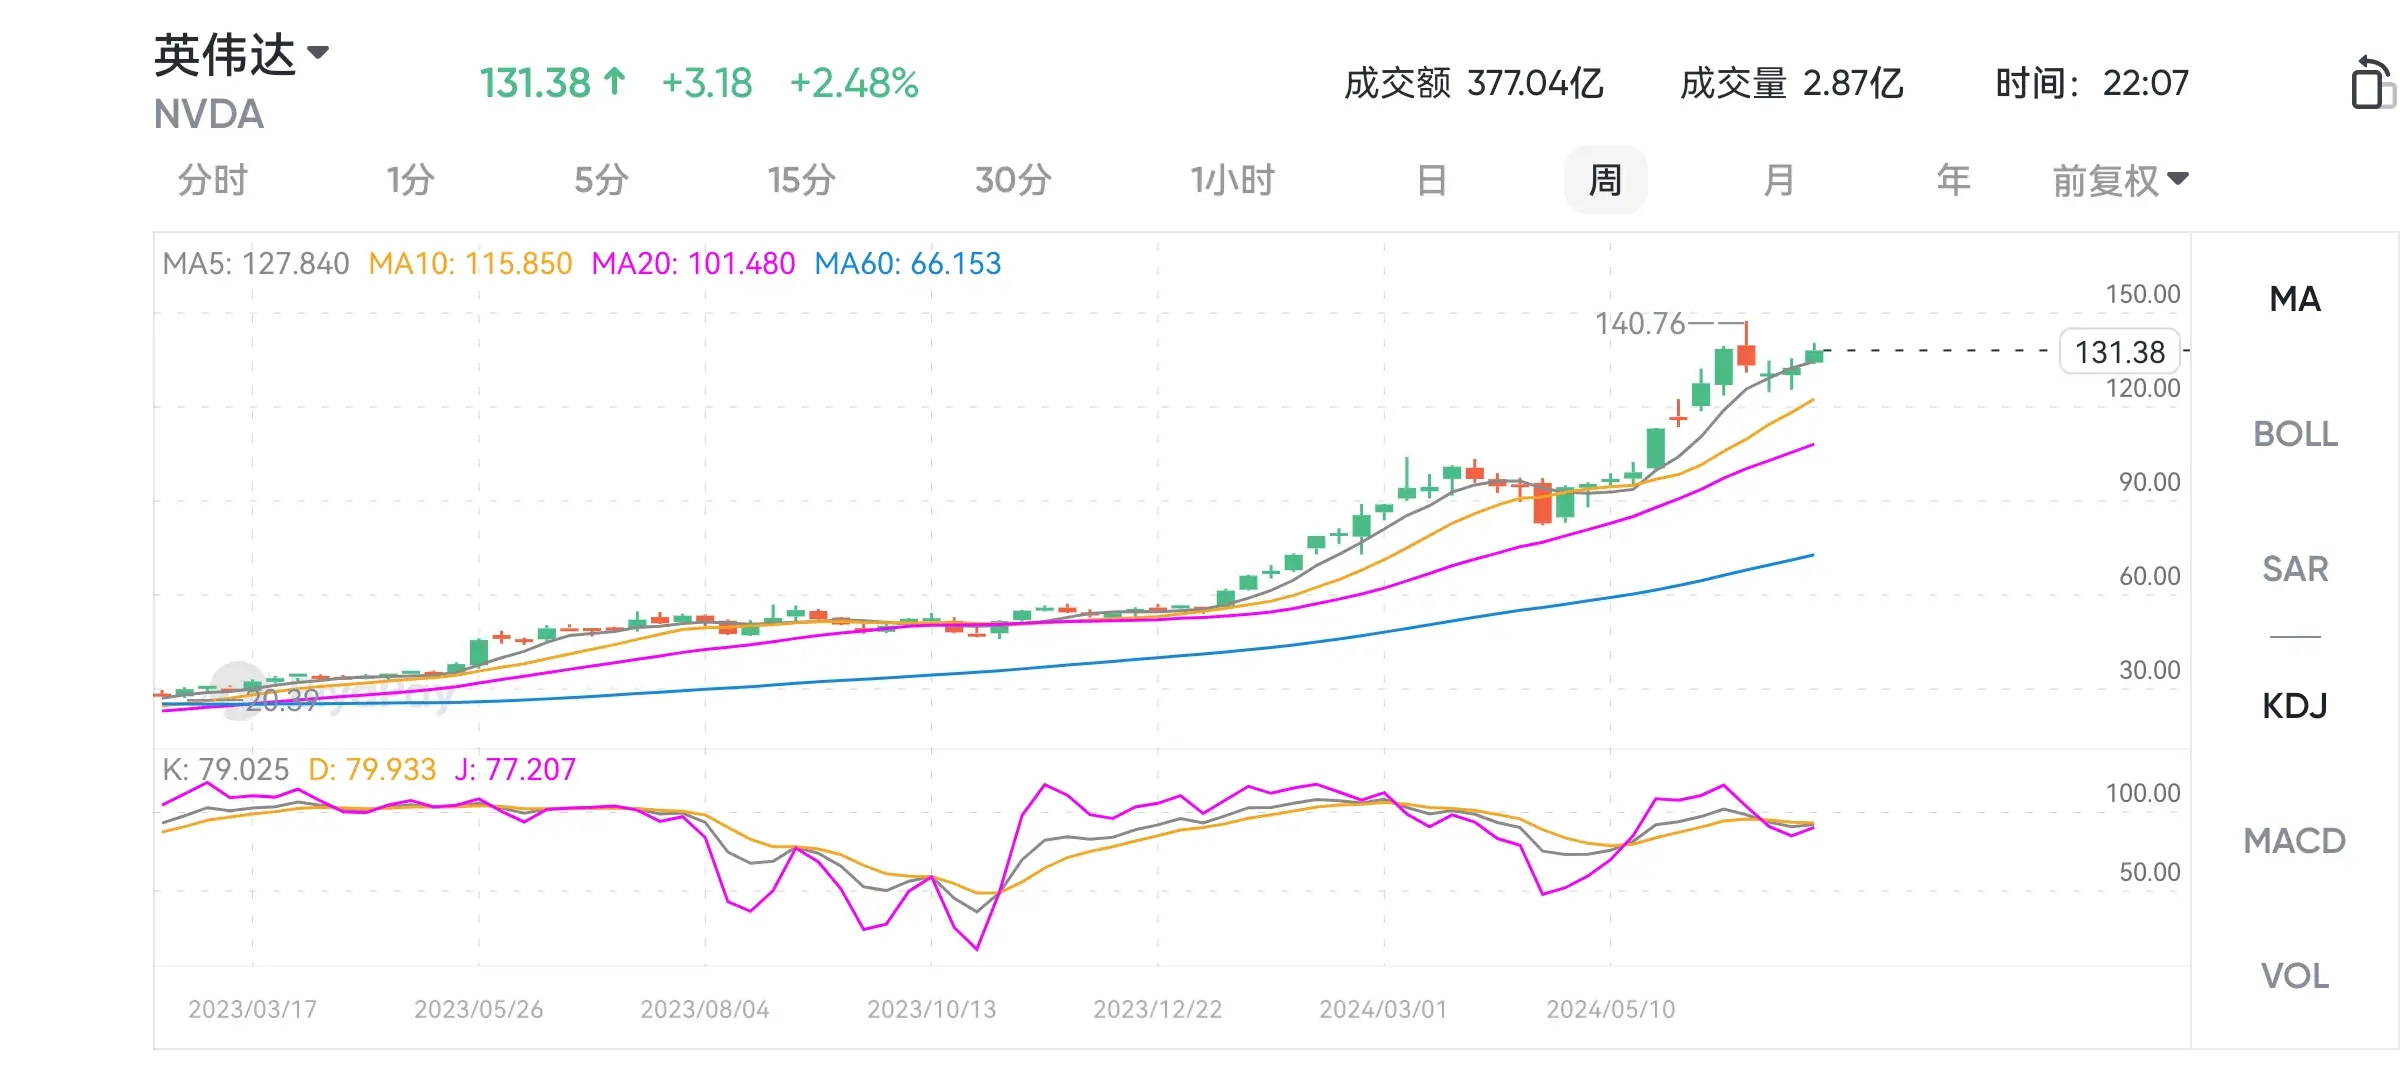Image resolution: width=2400 pixels, height=1080 pixels.
Task: Click the green 131.38 price in header
Action: click(535, 83)
